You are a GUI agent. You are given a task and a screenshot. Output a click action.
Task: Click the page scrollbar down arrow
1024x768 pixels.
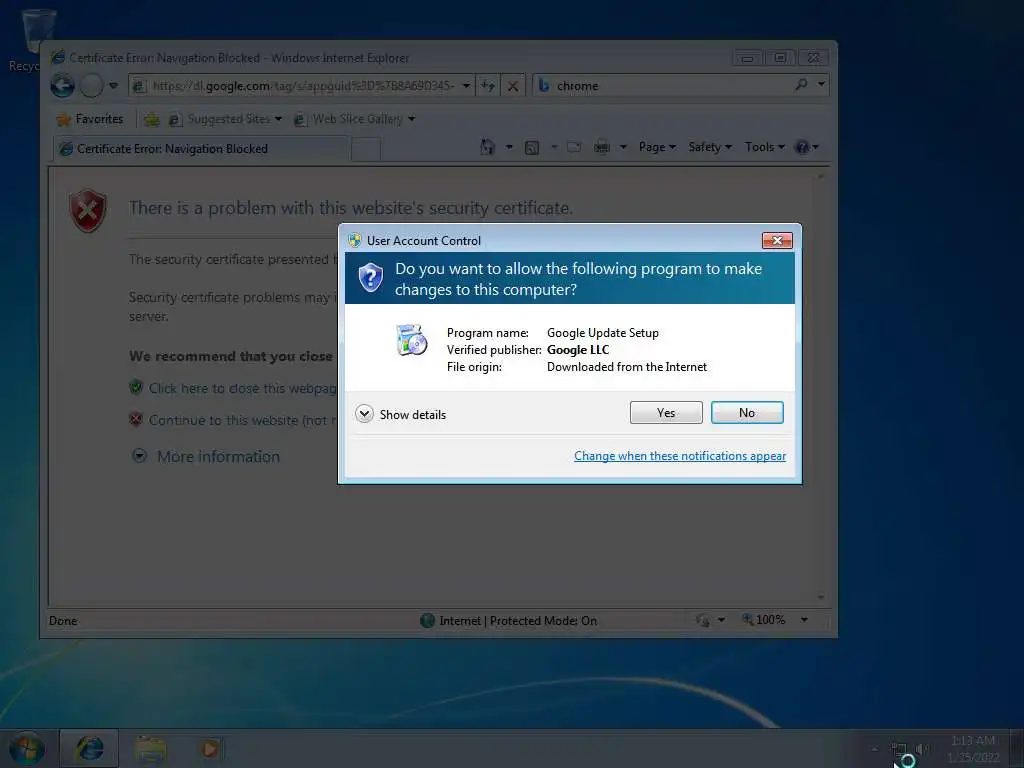821,597
